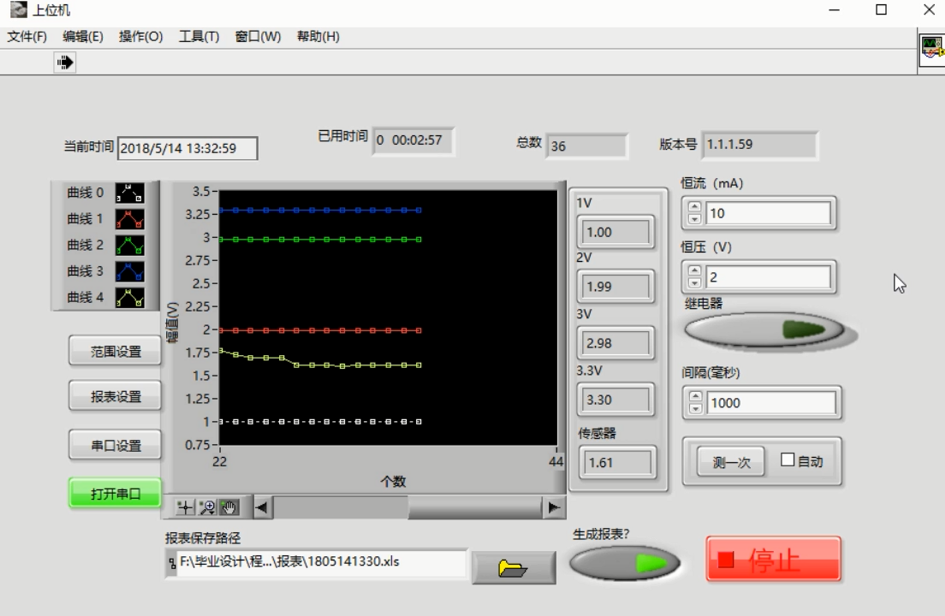Increase the 恒流 (mA) value with up arrow

coord(695,208)
